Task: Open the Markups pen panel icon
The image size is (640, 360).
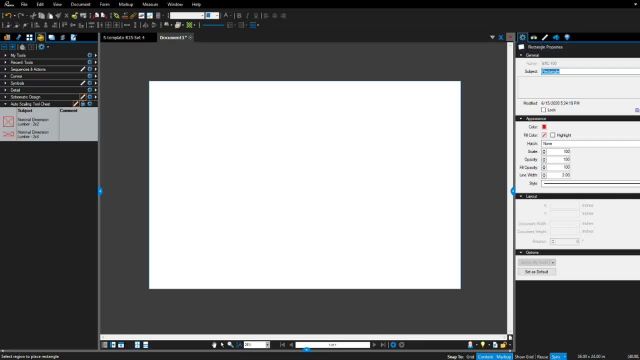Action: [x=18, y=37]
